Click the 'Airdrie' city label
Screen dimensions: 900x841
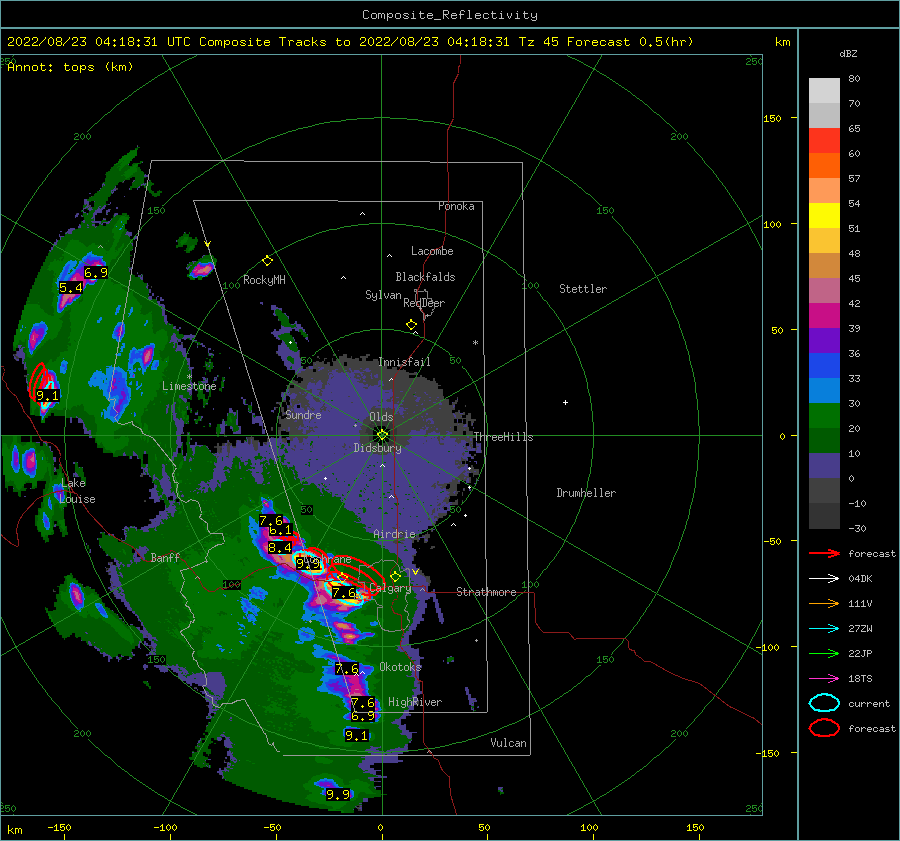394,534
